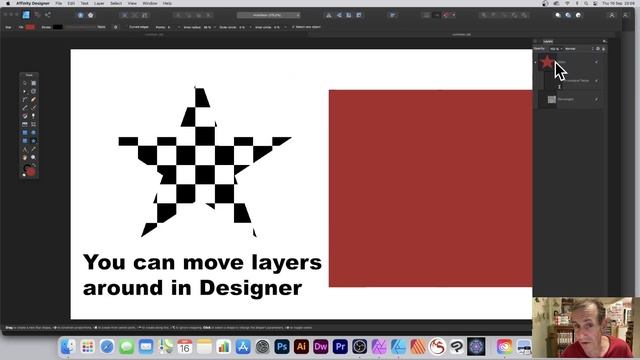Select the Place Image tool
Screen dimensions: 640x360
tap(24, 124)
